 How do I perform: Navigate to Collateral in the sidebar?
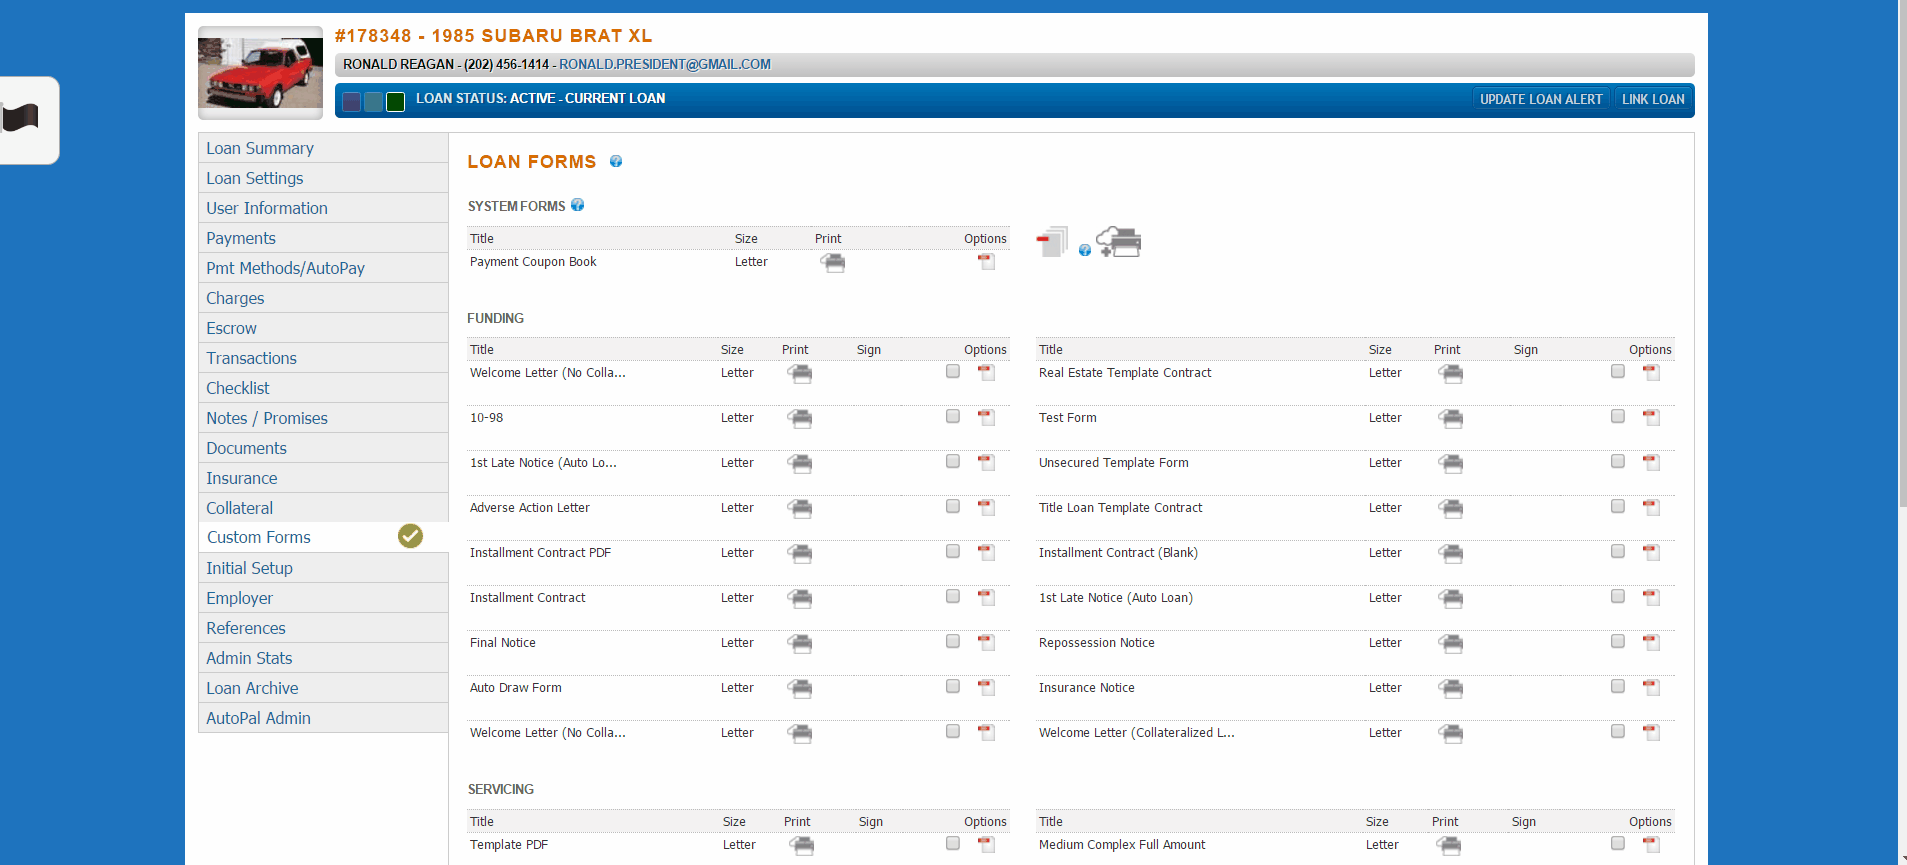coord(323,508)
